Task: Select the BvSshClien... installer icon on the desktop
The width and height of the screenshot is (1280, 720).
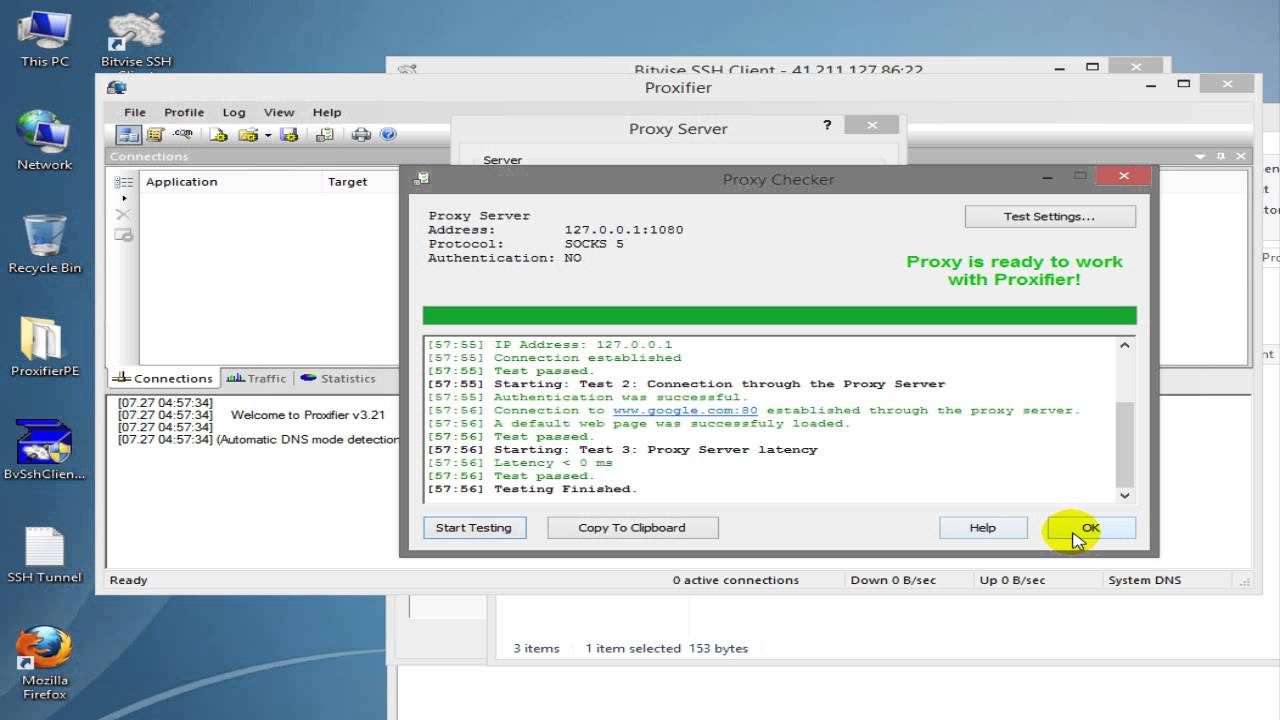Action: 45,450
